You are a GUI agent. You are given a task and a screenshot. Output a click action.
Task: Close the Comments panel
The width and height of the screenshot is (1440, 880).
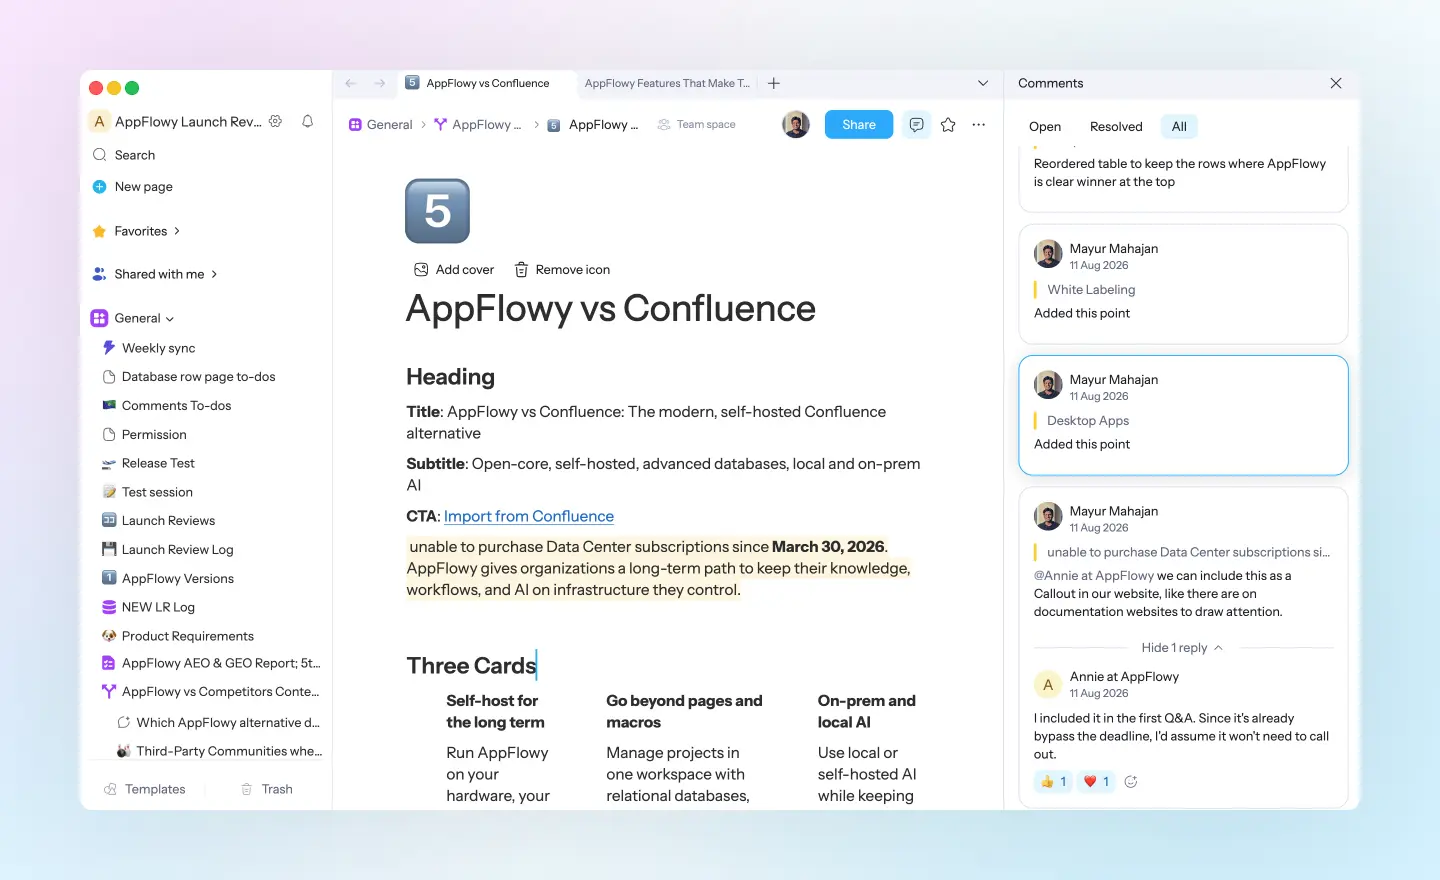point(1336,83)
